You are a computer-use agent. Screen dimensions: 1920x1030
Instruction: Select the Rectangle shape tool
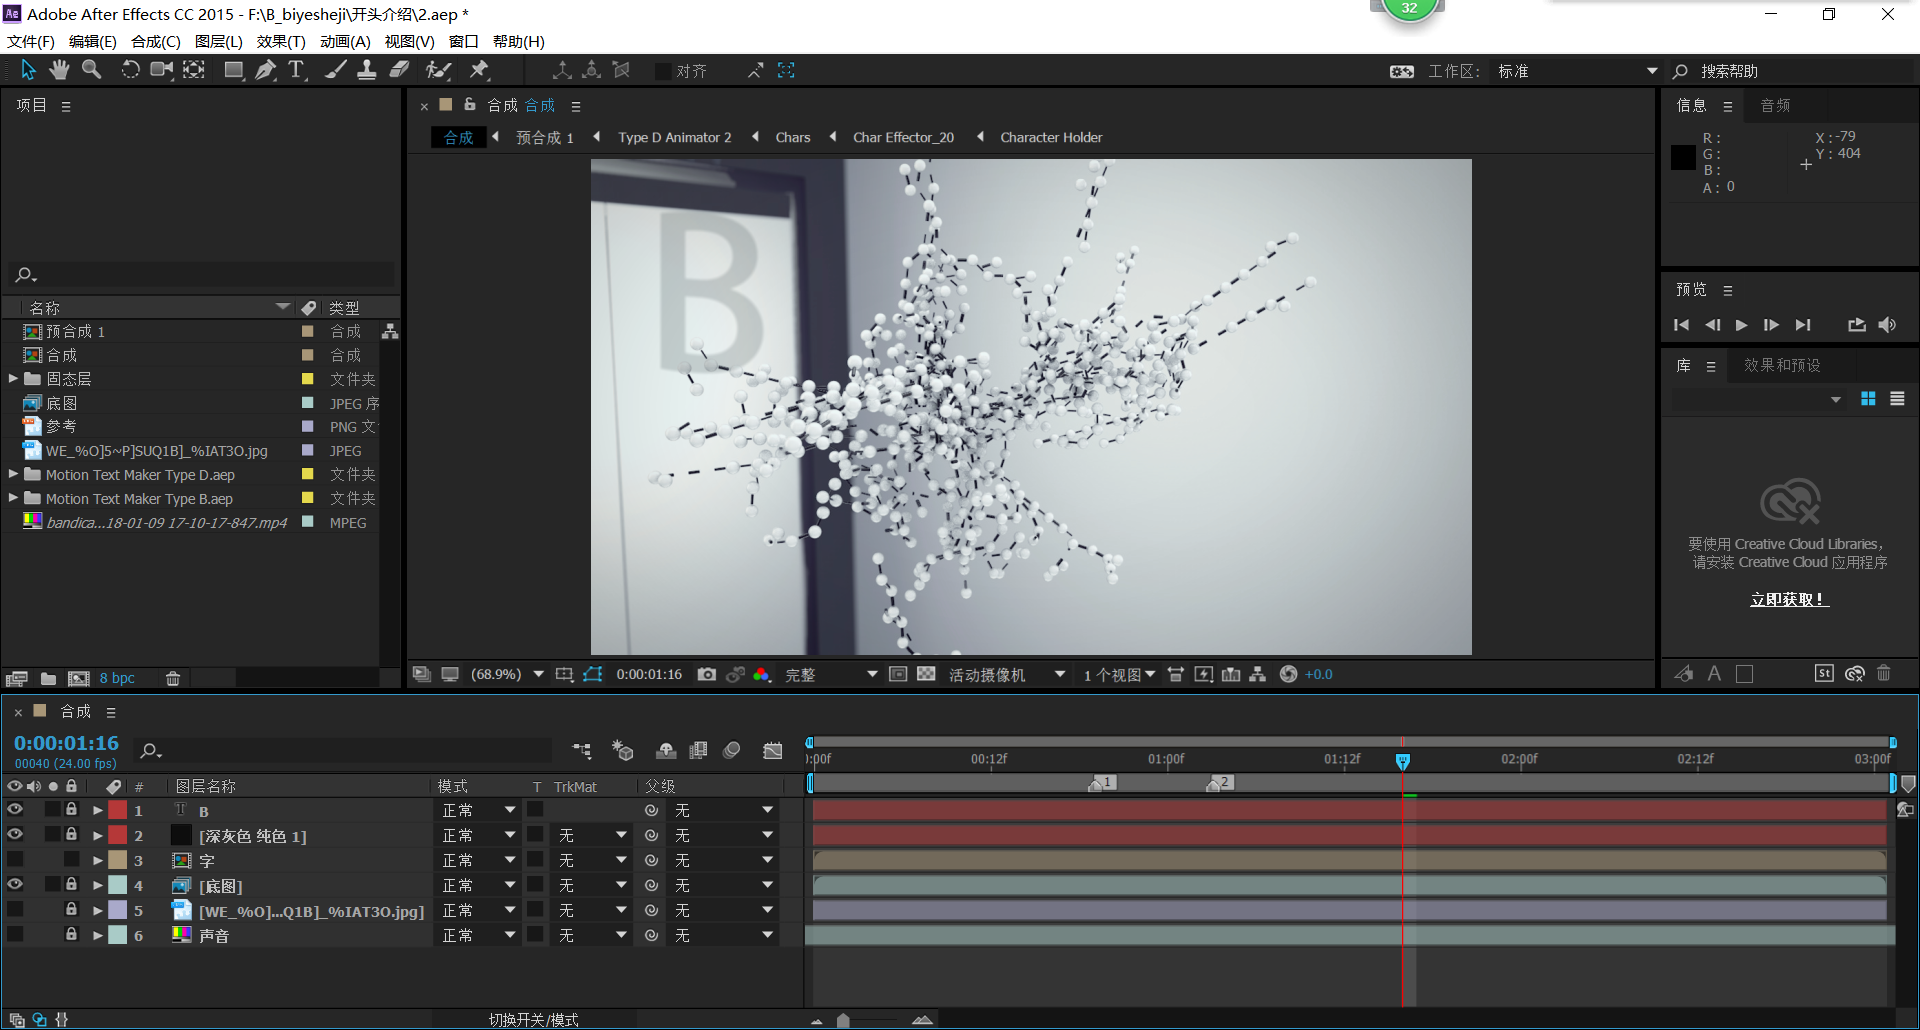[234, 70]
